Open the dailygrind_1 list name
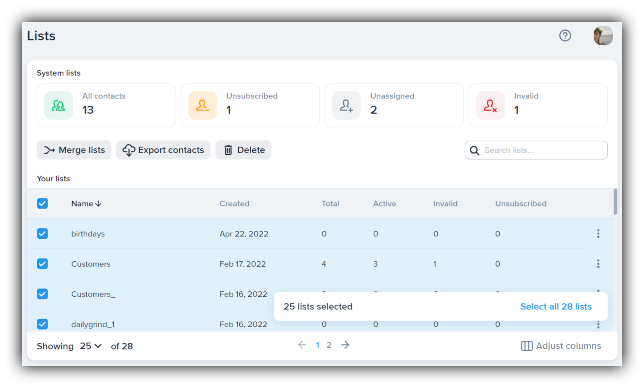Viewport: 644px width, 388px height. point(93,324)
